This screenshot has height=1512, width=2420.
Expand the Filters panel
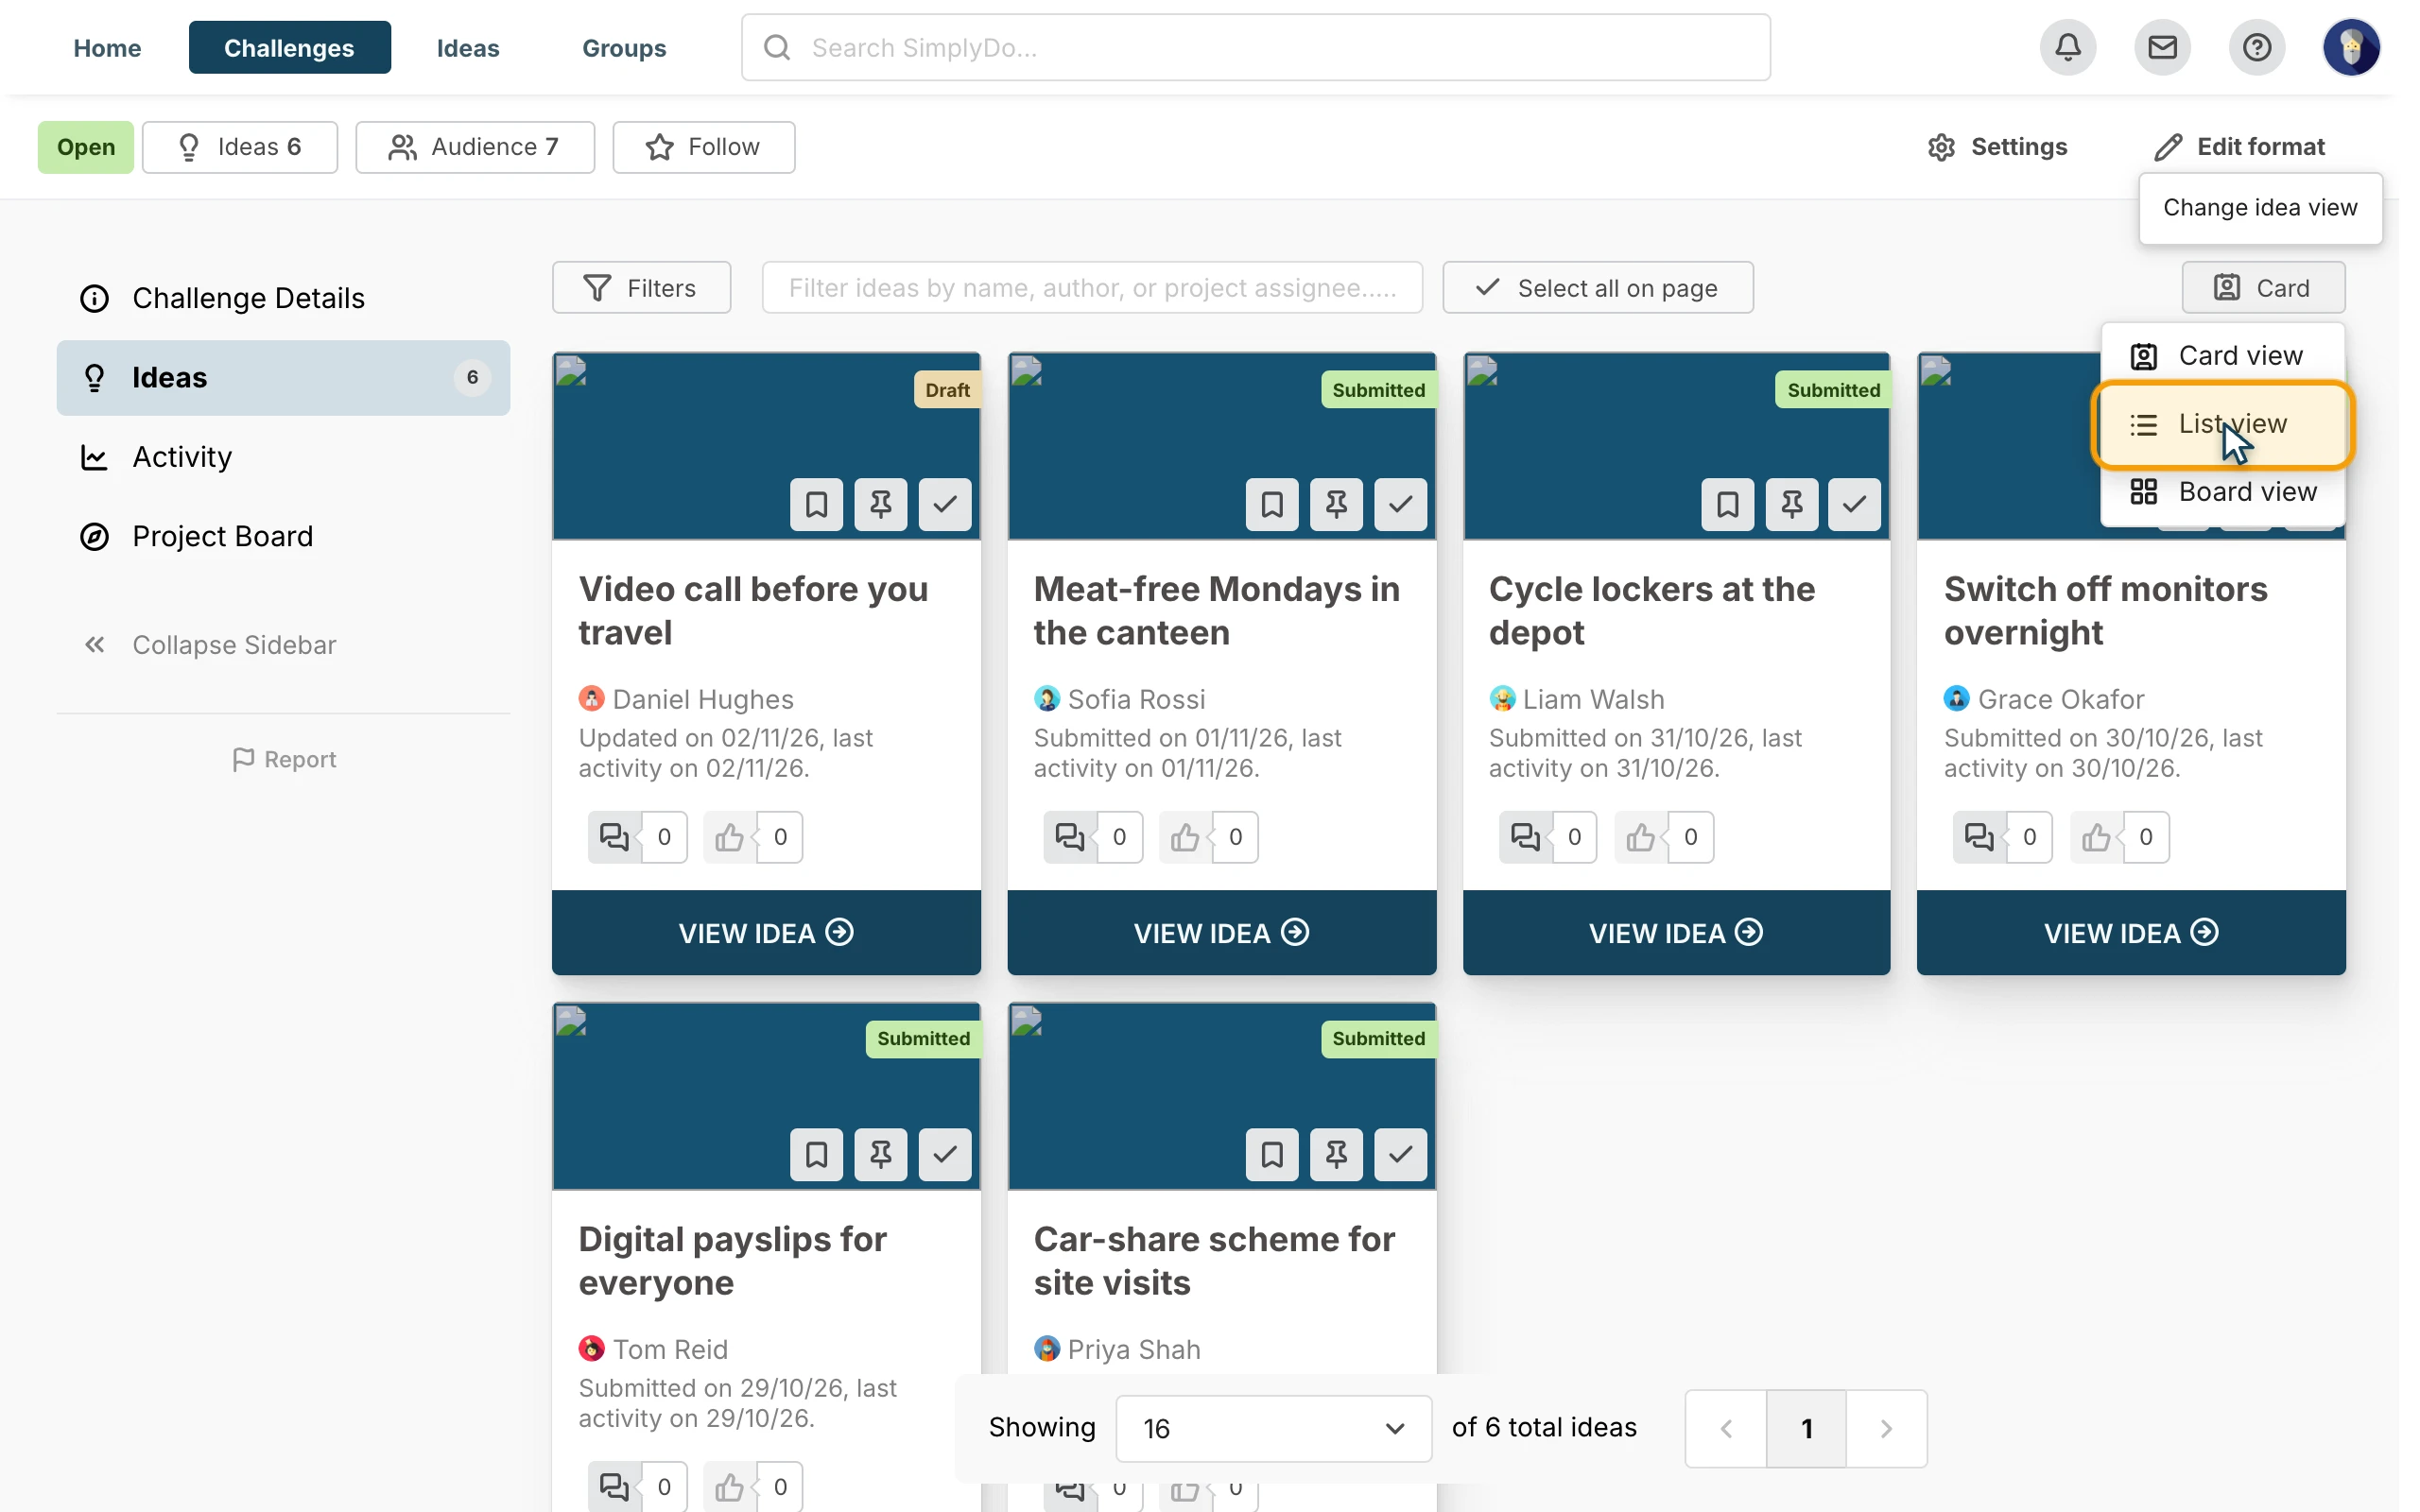click(x=641, y=288)
